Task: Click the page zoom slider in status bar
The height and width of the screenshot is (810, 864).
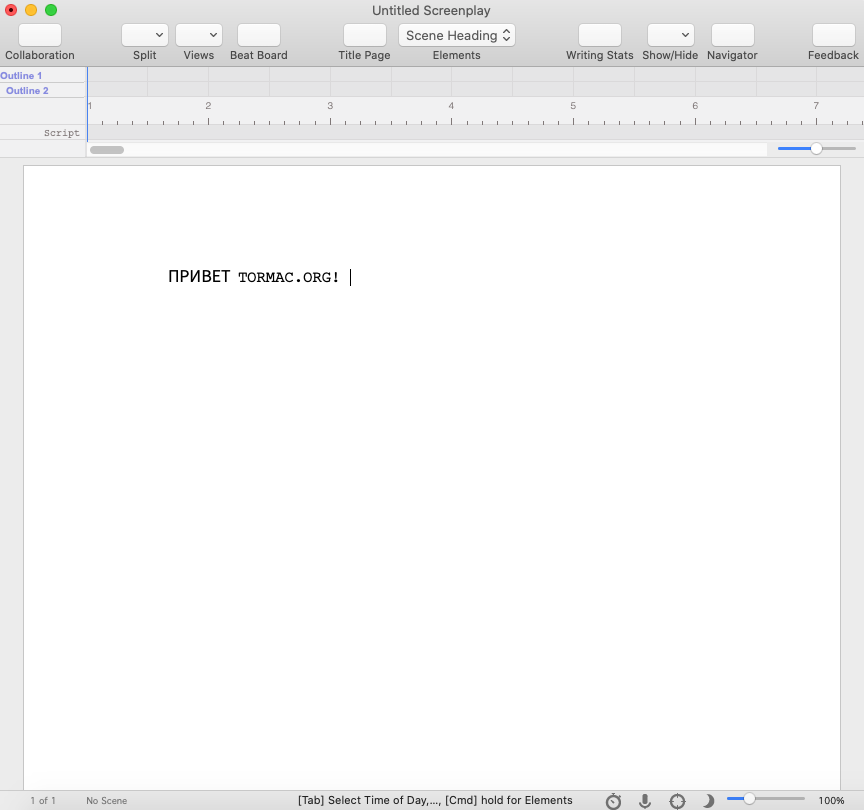Action: [765, 799]
